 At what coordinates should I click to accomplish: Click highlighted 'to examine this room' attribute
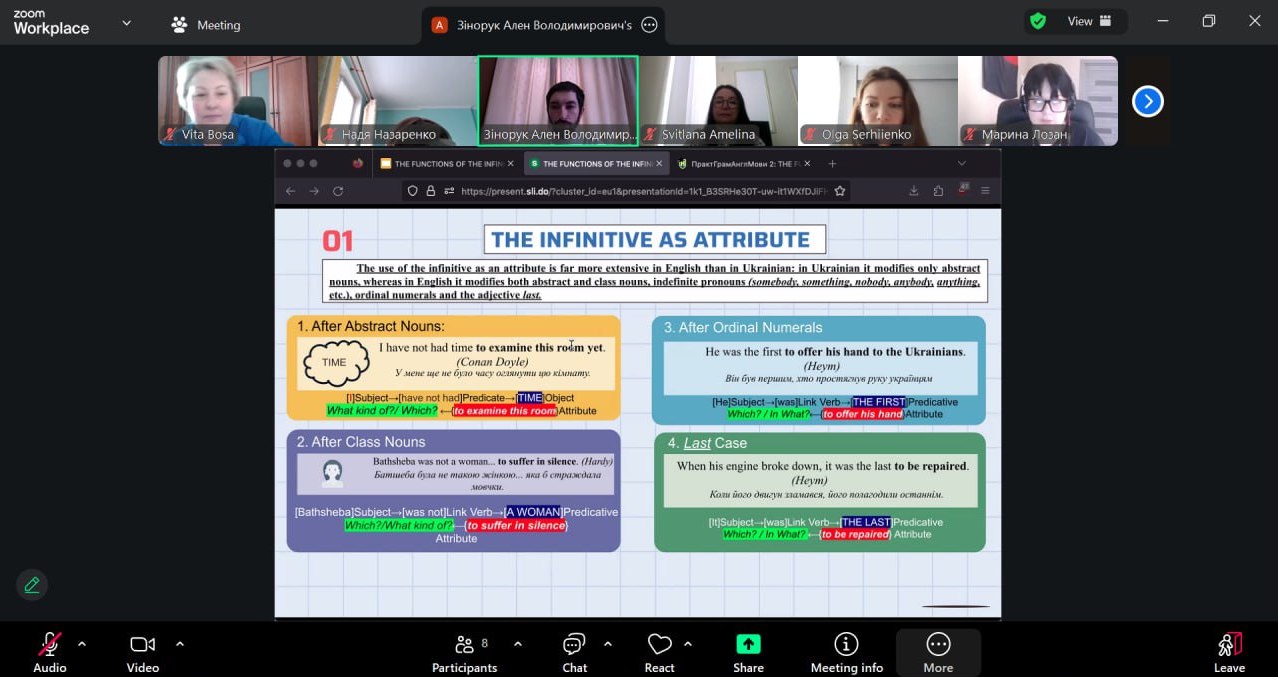(504, 411)
